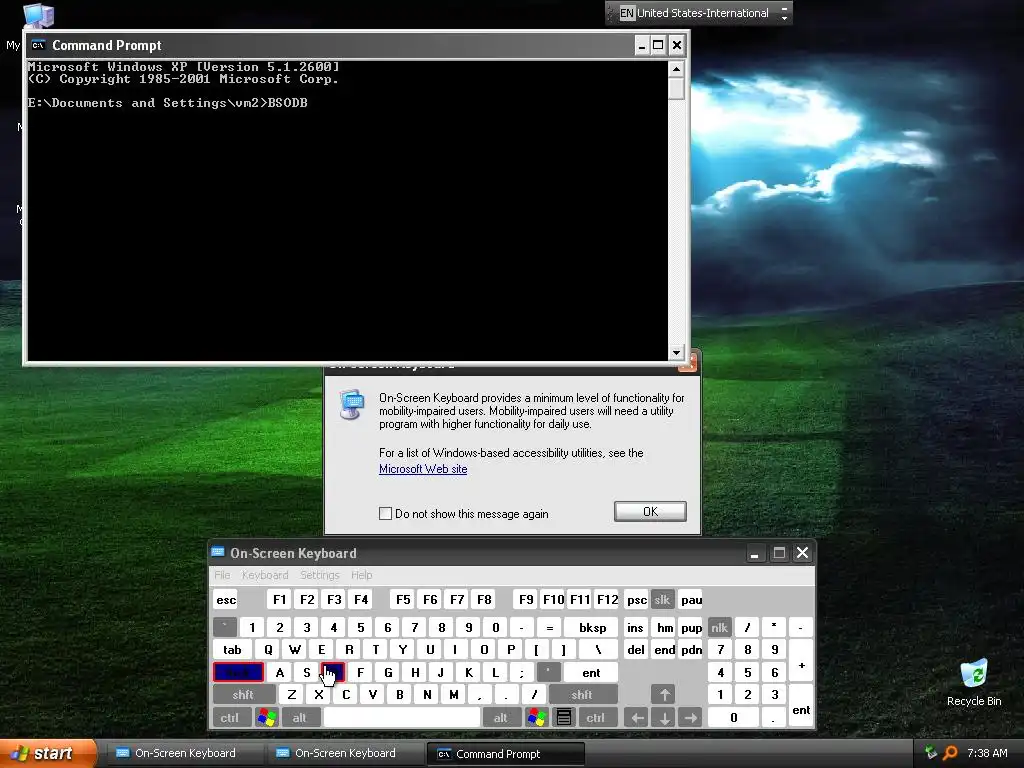Image resolution: width=1024 pixels, height=768 pixels.
Task: Toggle the caps lock key on keyboard
Action: [238, 672]
